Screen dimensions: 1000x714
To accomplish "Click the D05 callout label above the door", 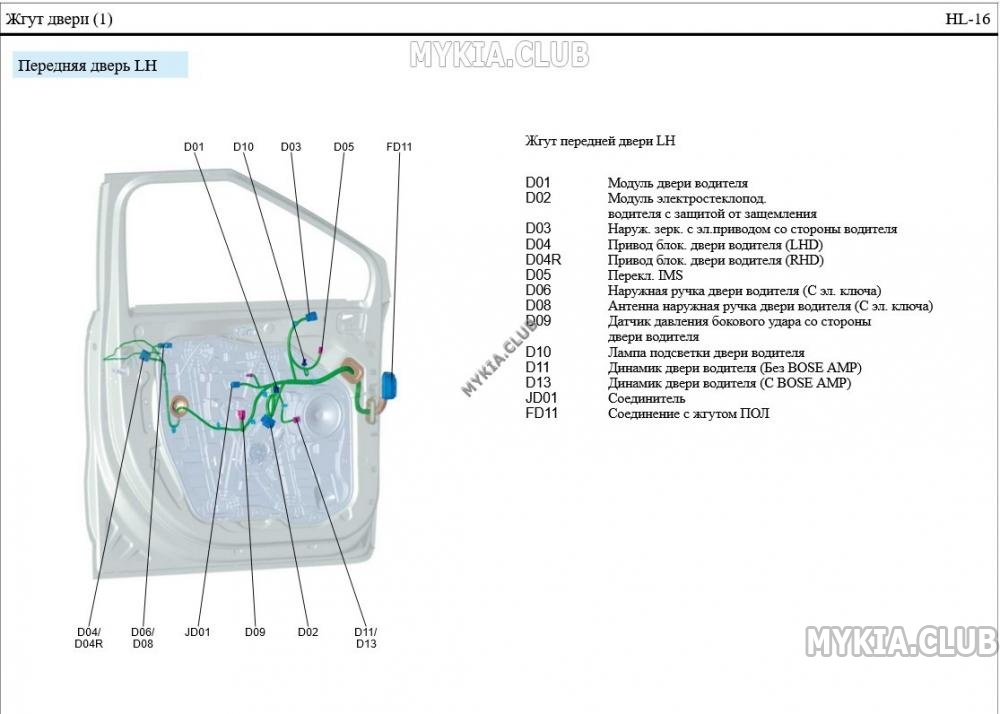I will 344,147.
